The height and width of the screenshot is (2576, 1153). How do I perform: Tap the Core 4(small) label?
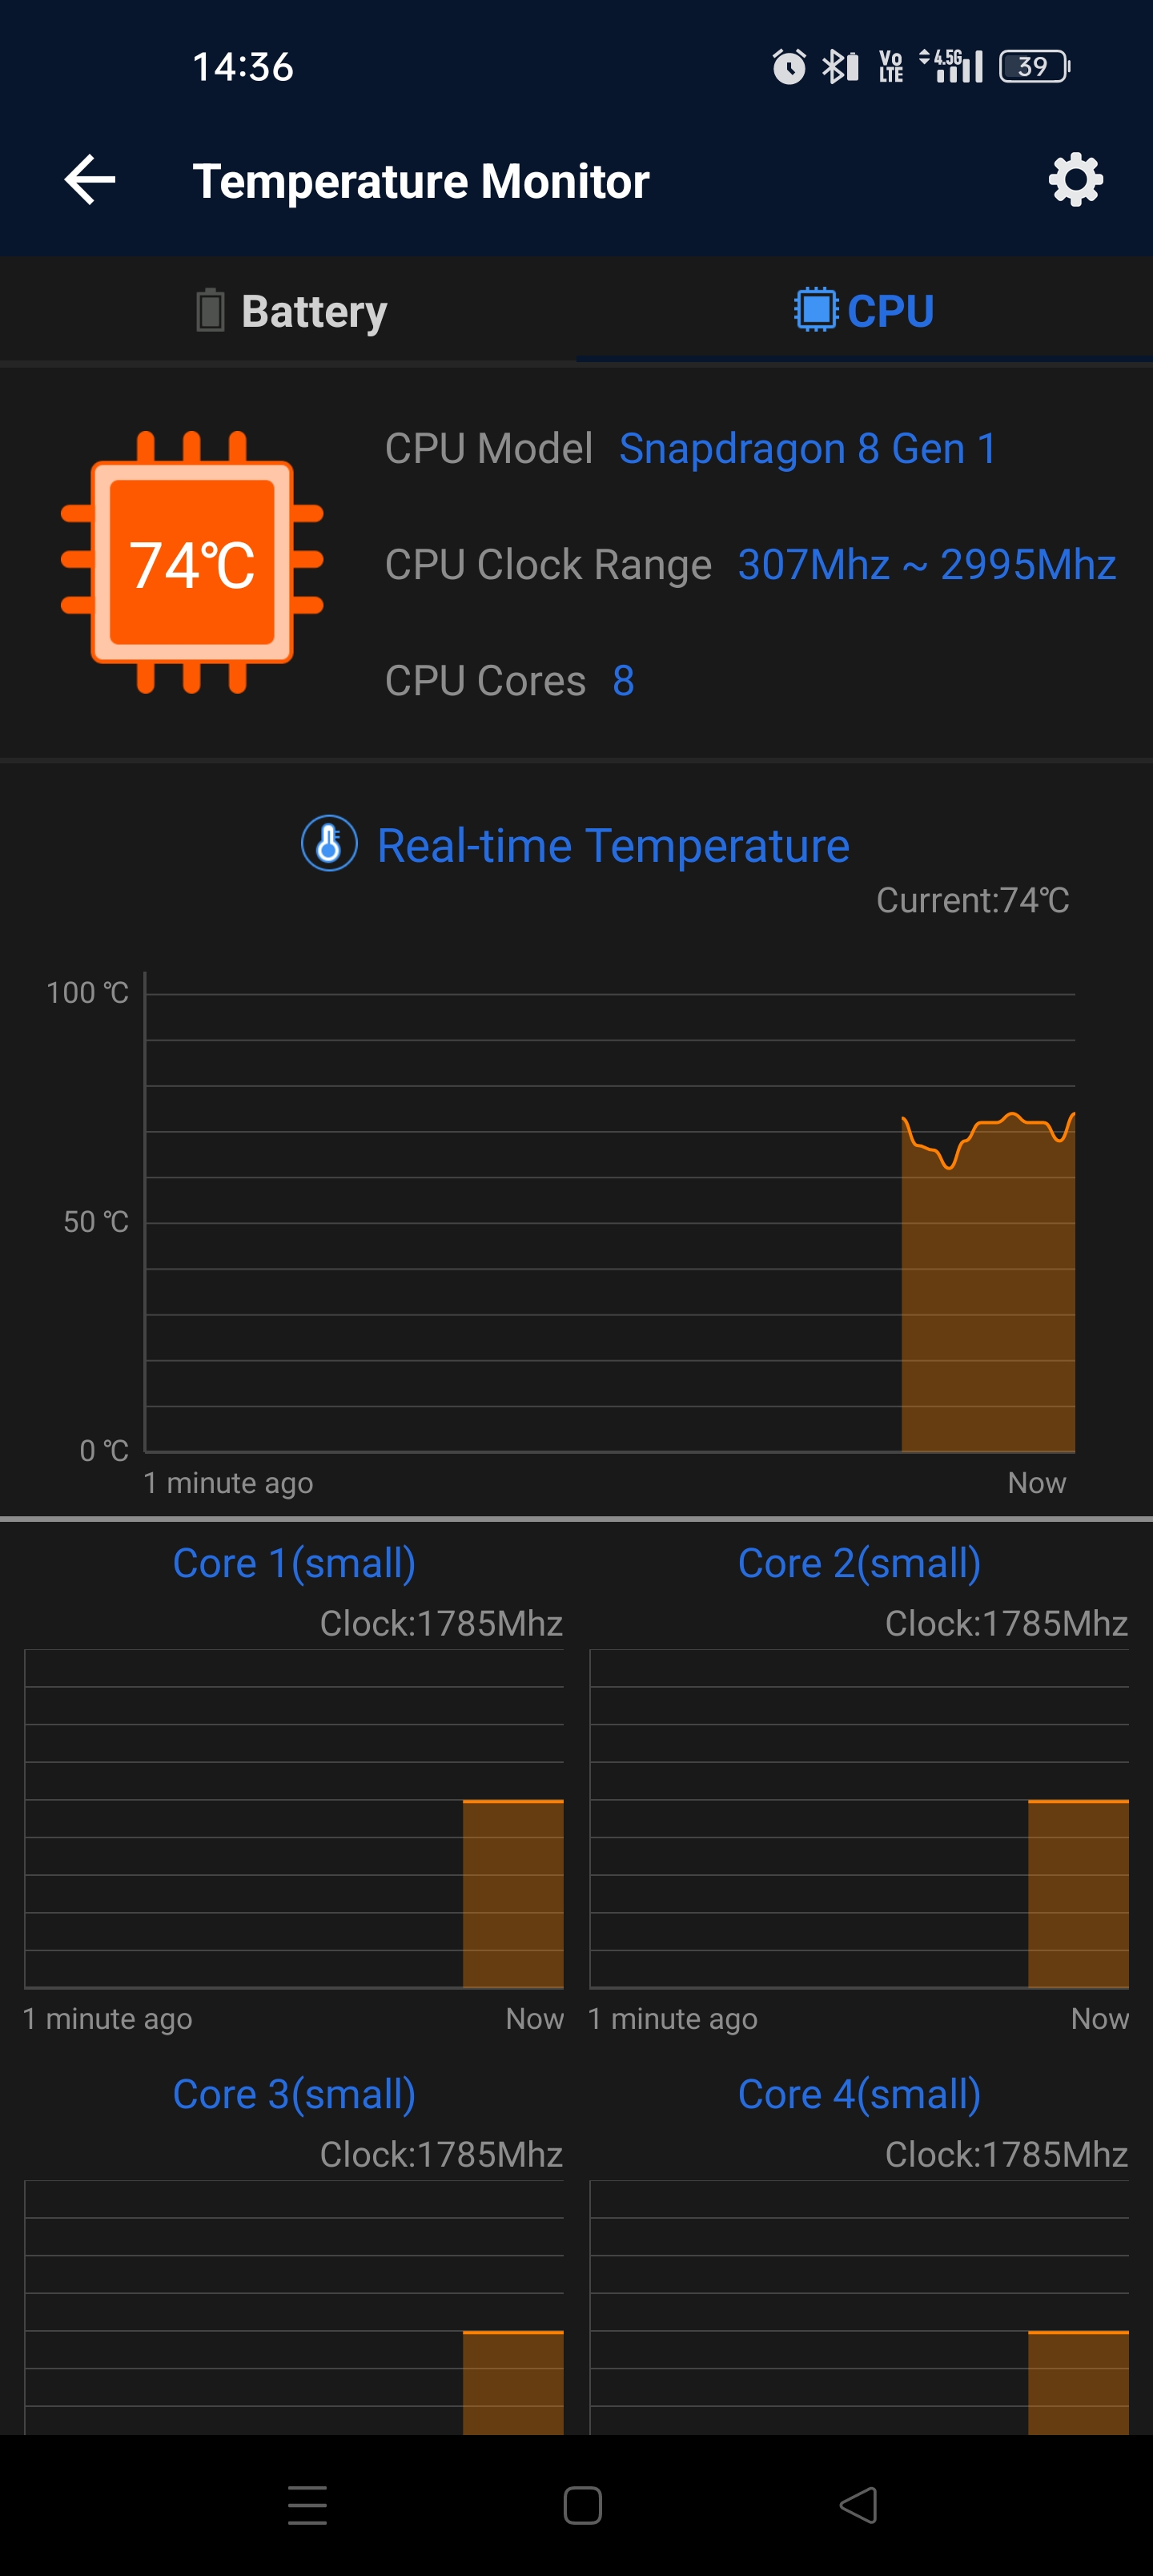click(859, 2094)
